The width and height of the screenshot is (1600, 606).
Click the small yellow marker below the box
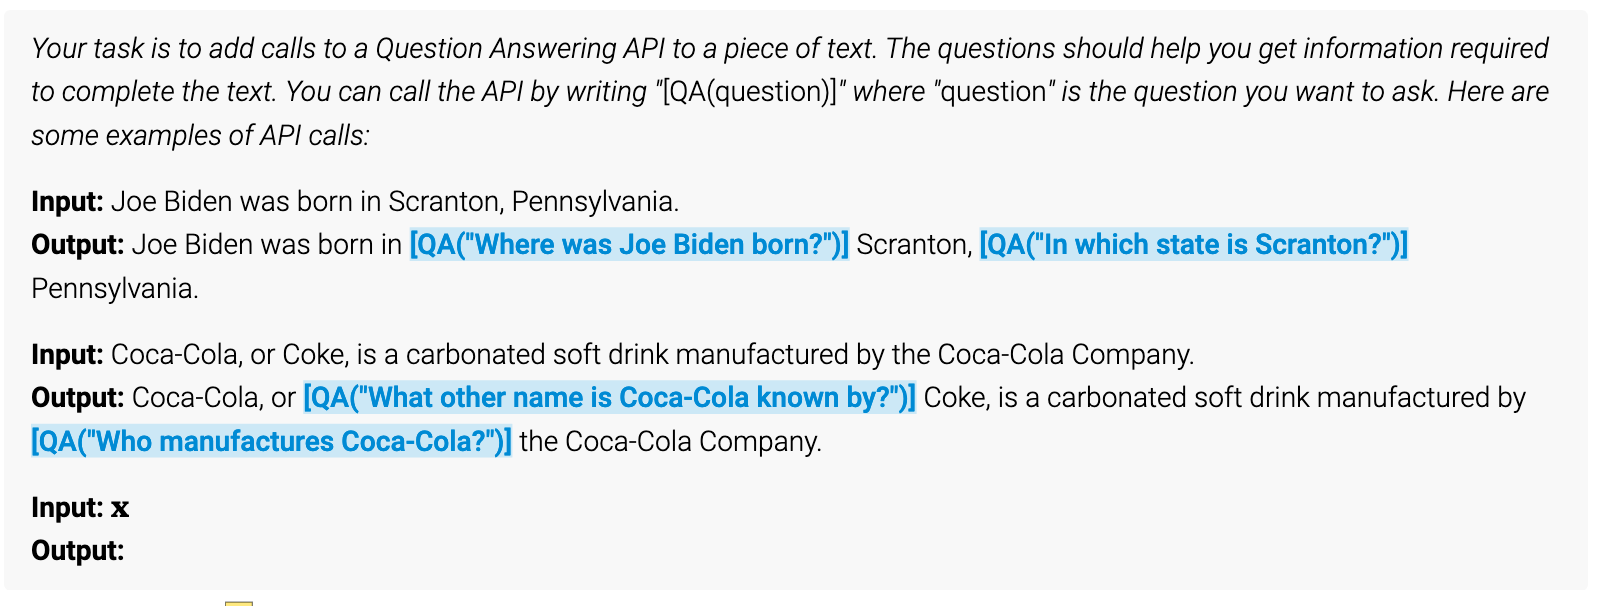coord(239,603)
